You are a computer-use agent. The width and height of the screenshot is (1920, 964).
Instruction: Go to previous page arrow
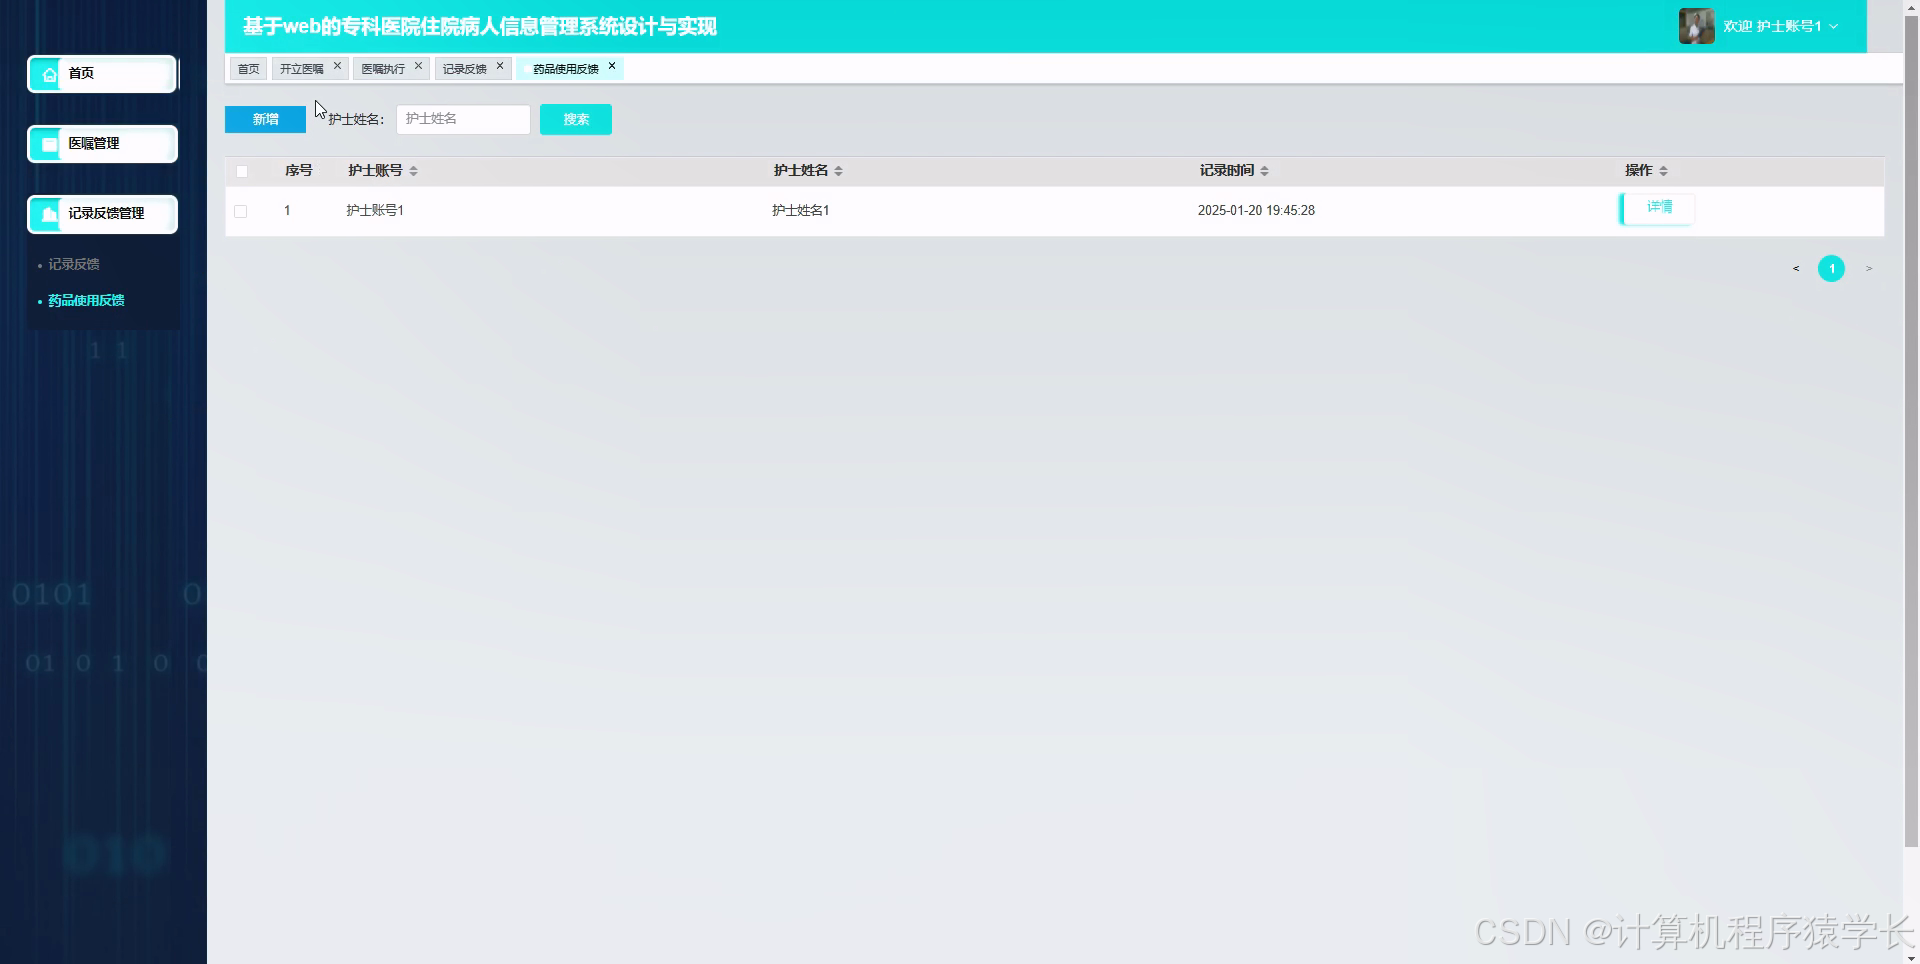pos(1796,269)
